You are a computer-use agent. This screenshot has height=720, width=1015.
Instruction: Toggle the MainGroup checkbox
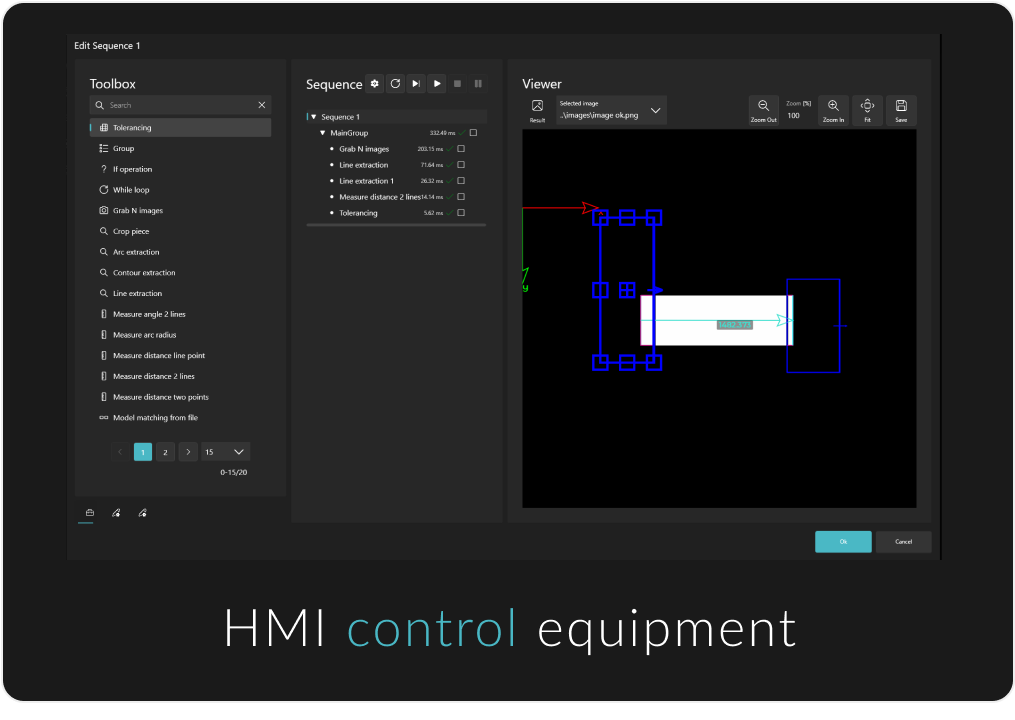pyautogui.click(x=473, y=133)
